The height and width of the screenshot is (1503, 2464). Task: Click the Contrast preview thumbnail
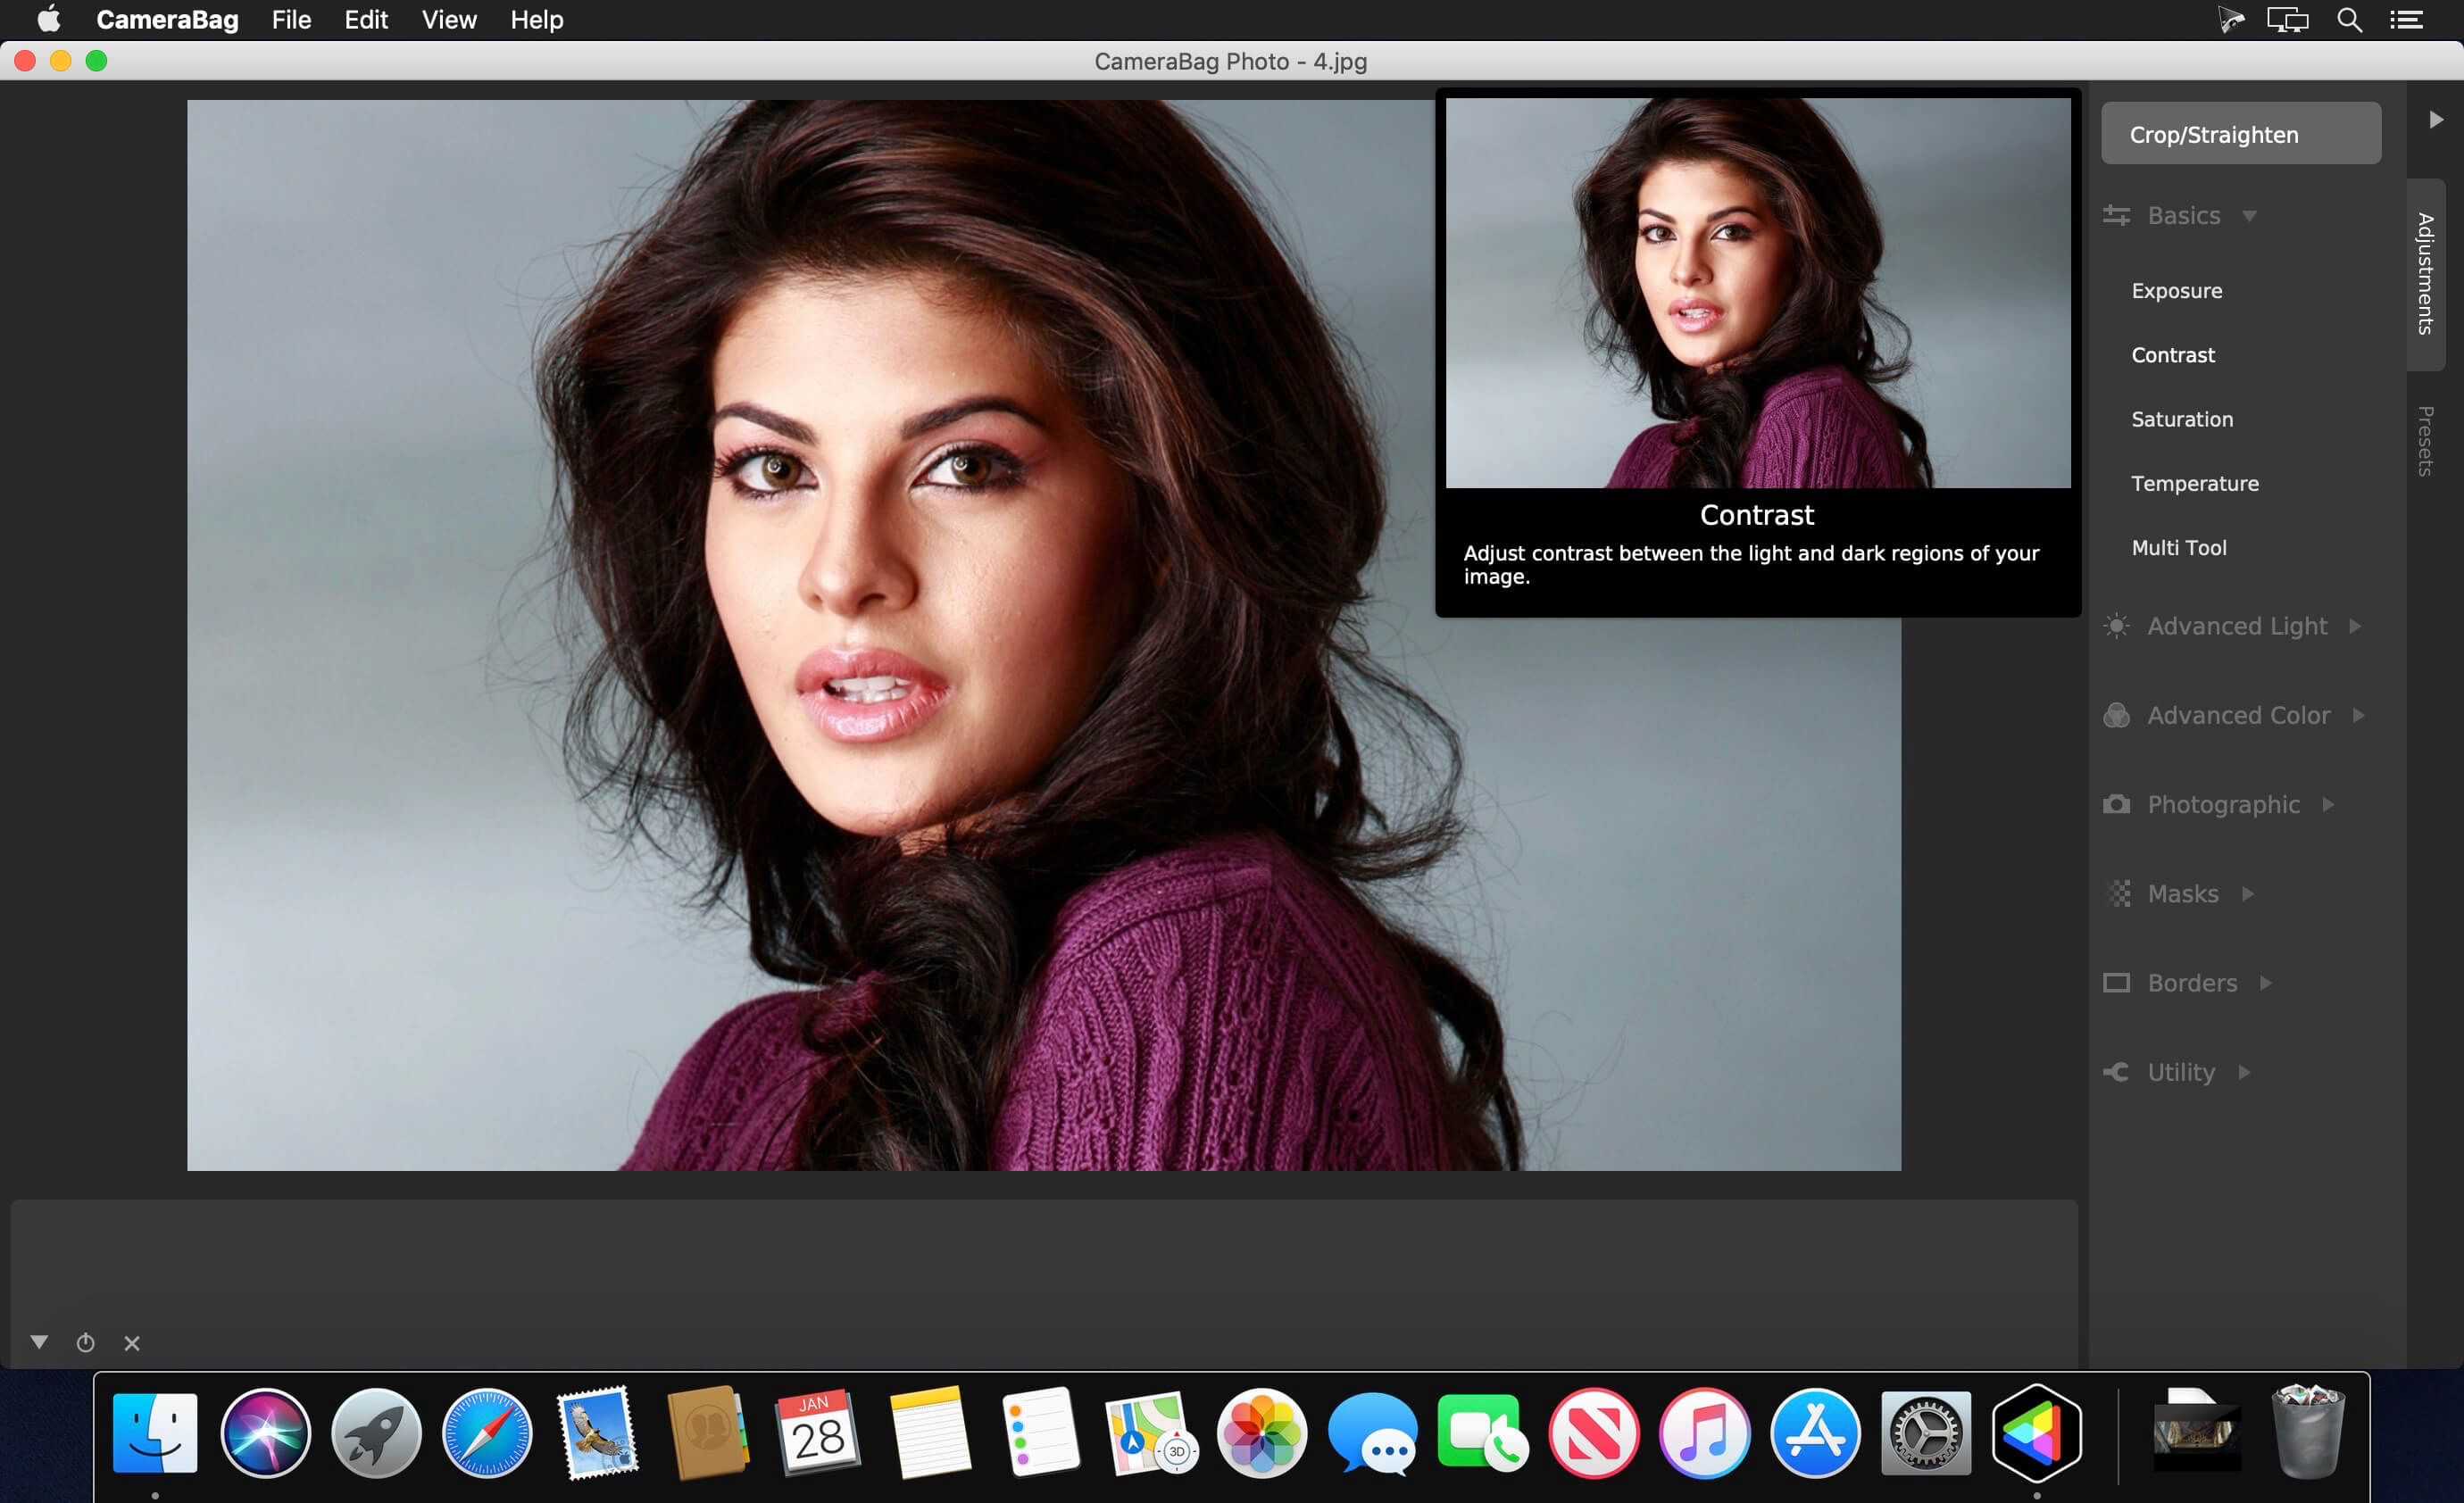(x=1758, y=293)
